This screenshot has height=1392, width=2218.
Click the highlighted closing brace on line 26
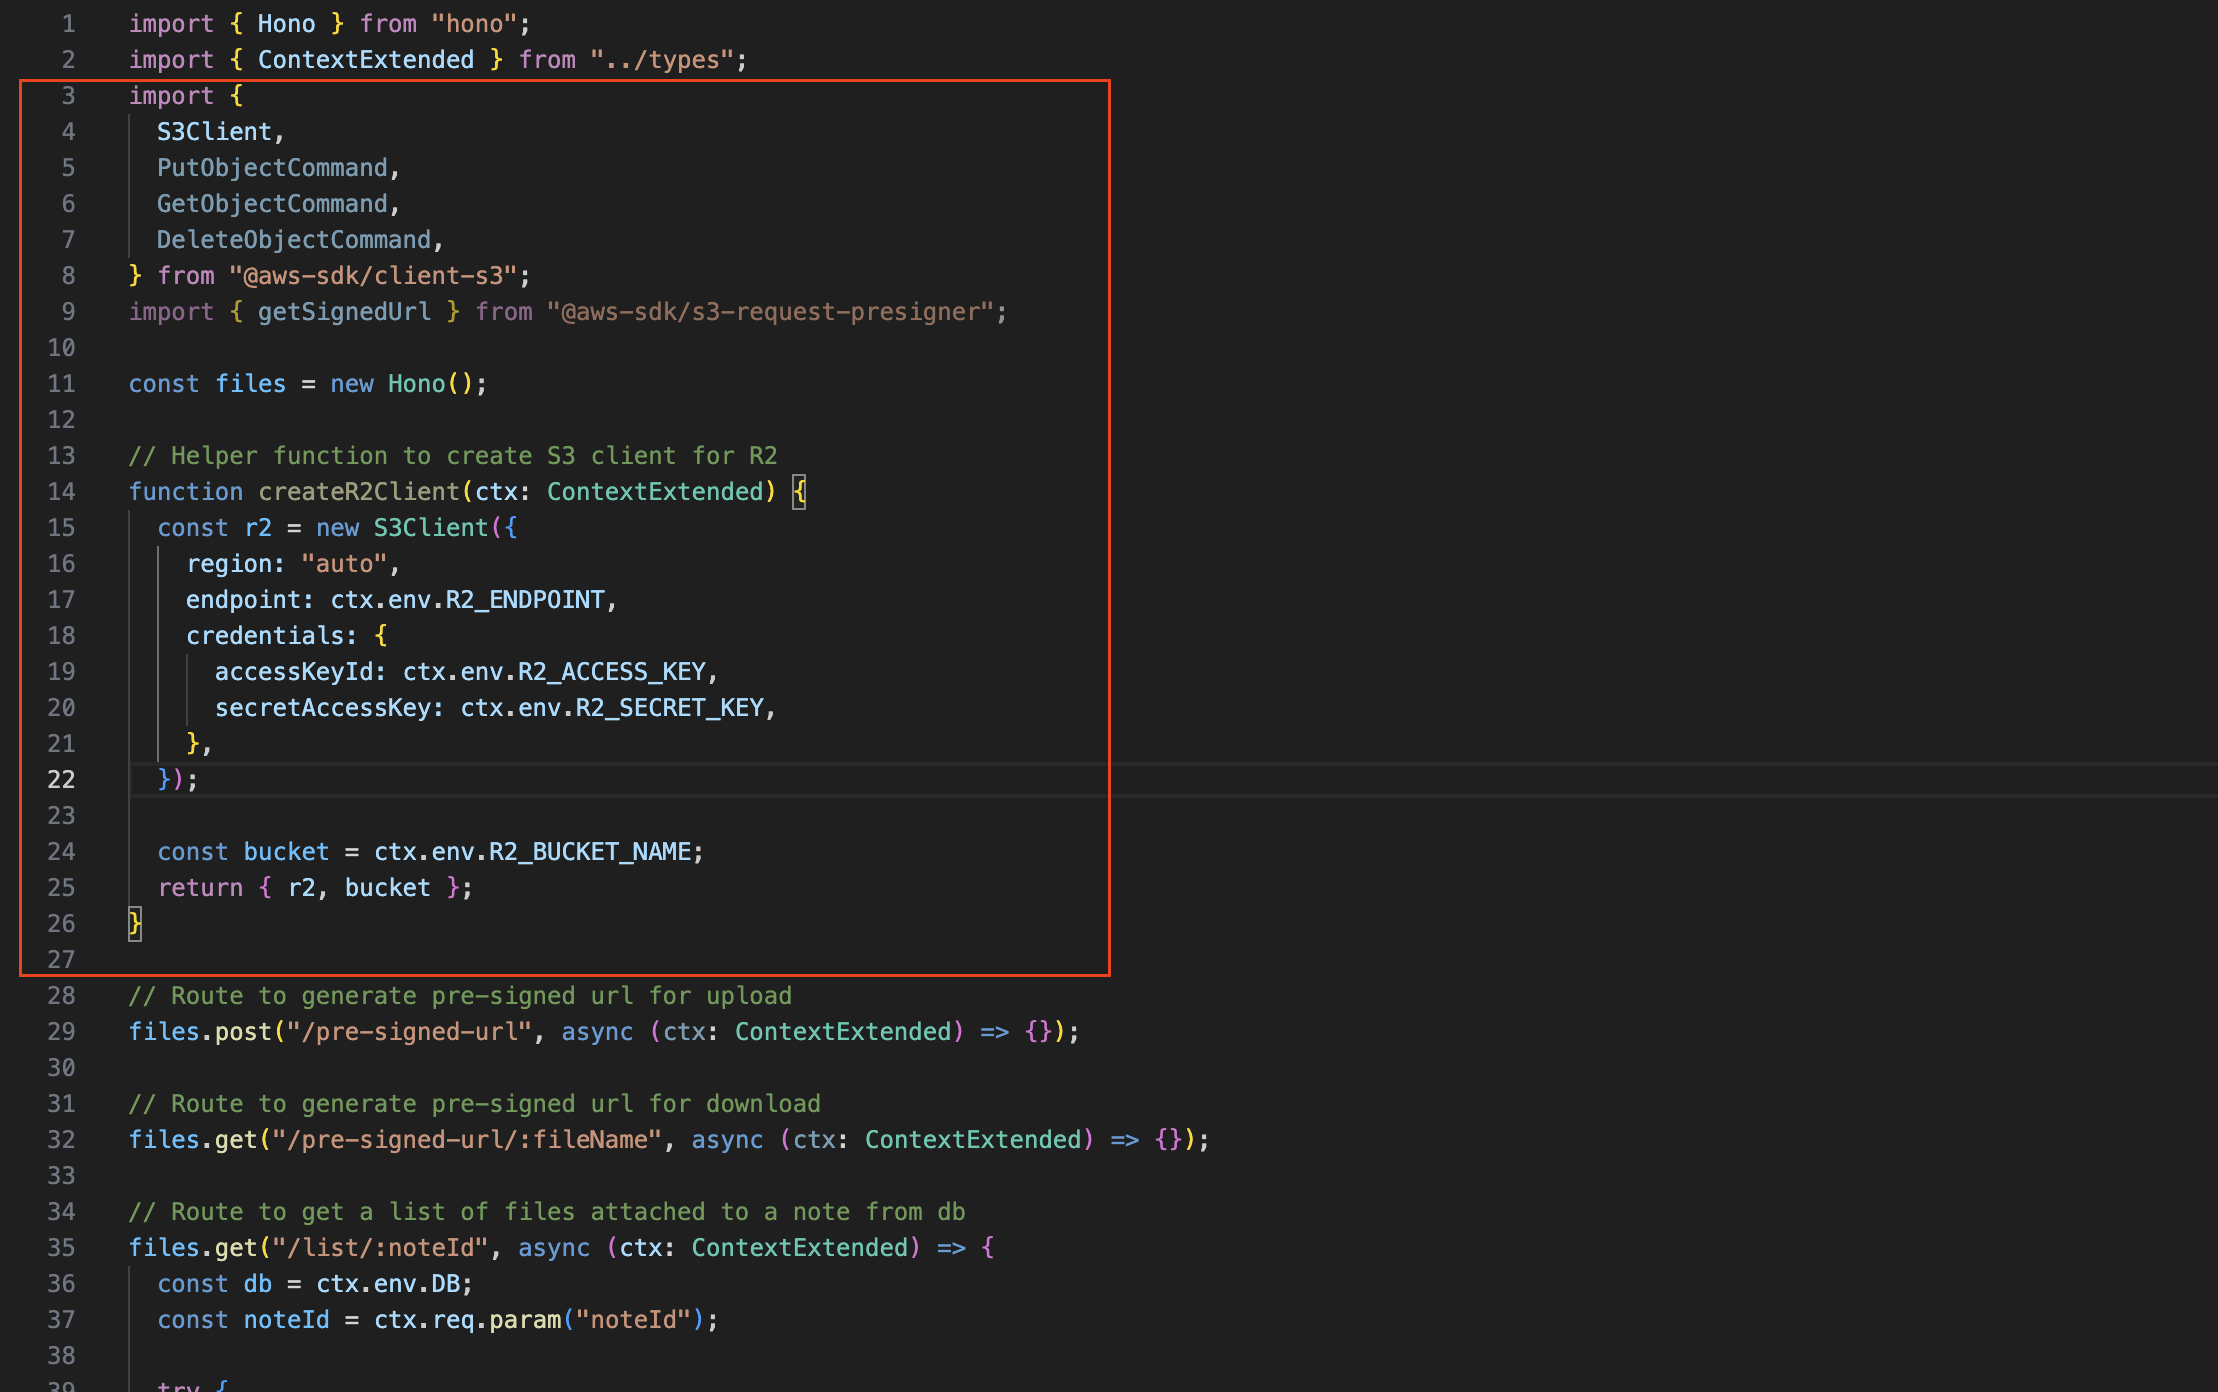pyautogui.click(x=135, y=923)
